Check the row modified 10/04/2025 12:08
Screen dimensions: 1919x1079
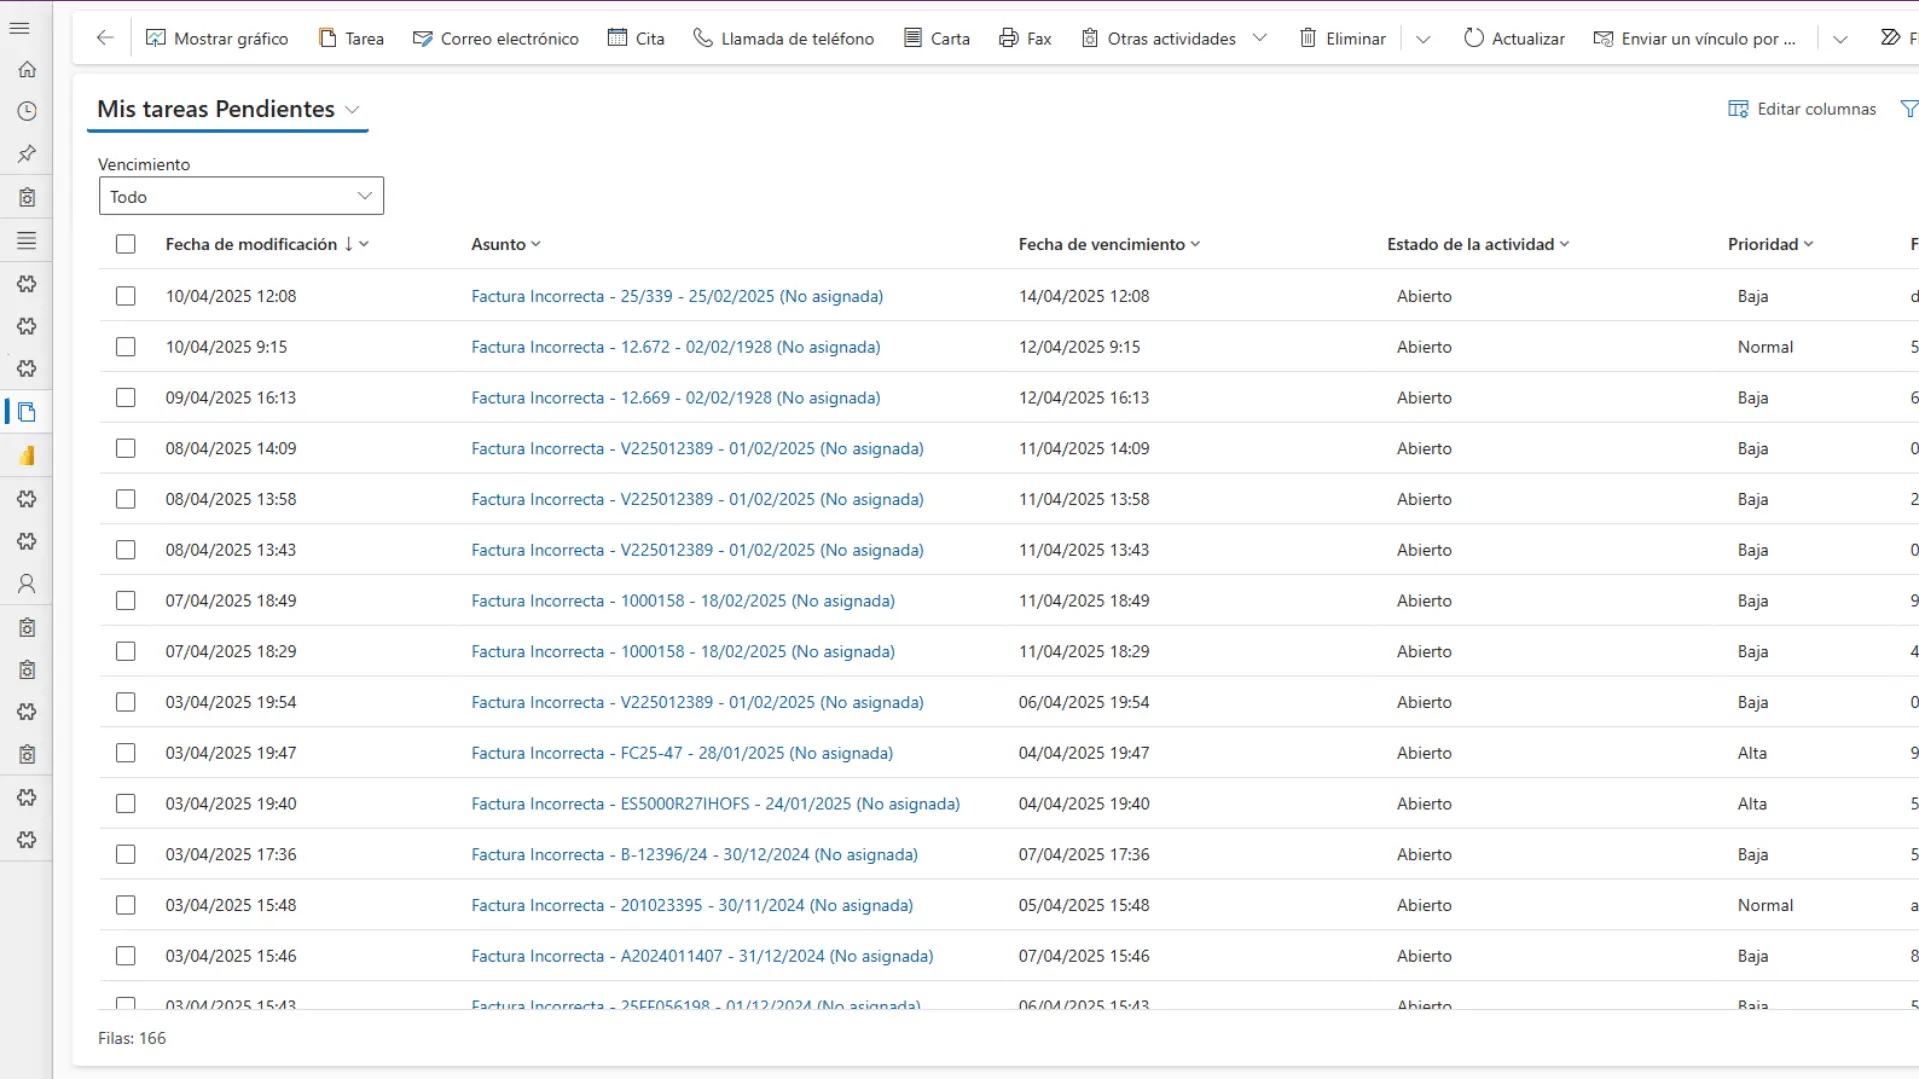tap(125, 296)
